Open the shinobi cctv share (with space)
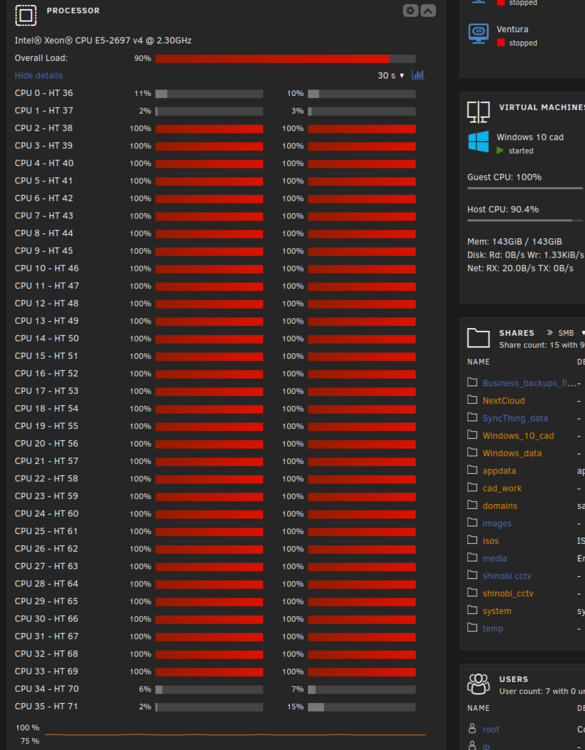Image resolution: width=585 pixels, height=750 pixels. 507,576
